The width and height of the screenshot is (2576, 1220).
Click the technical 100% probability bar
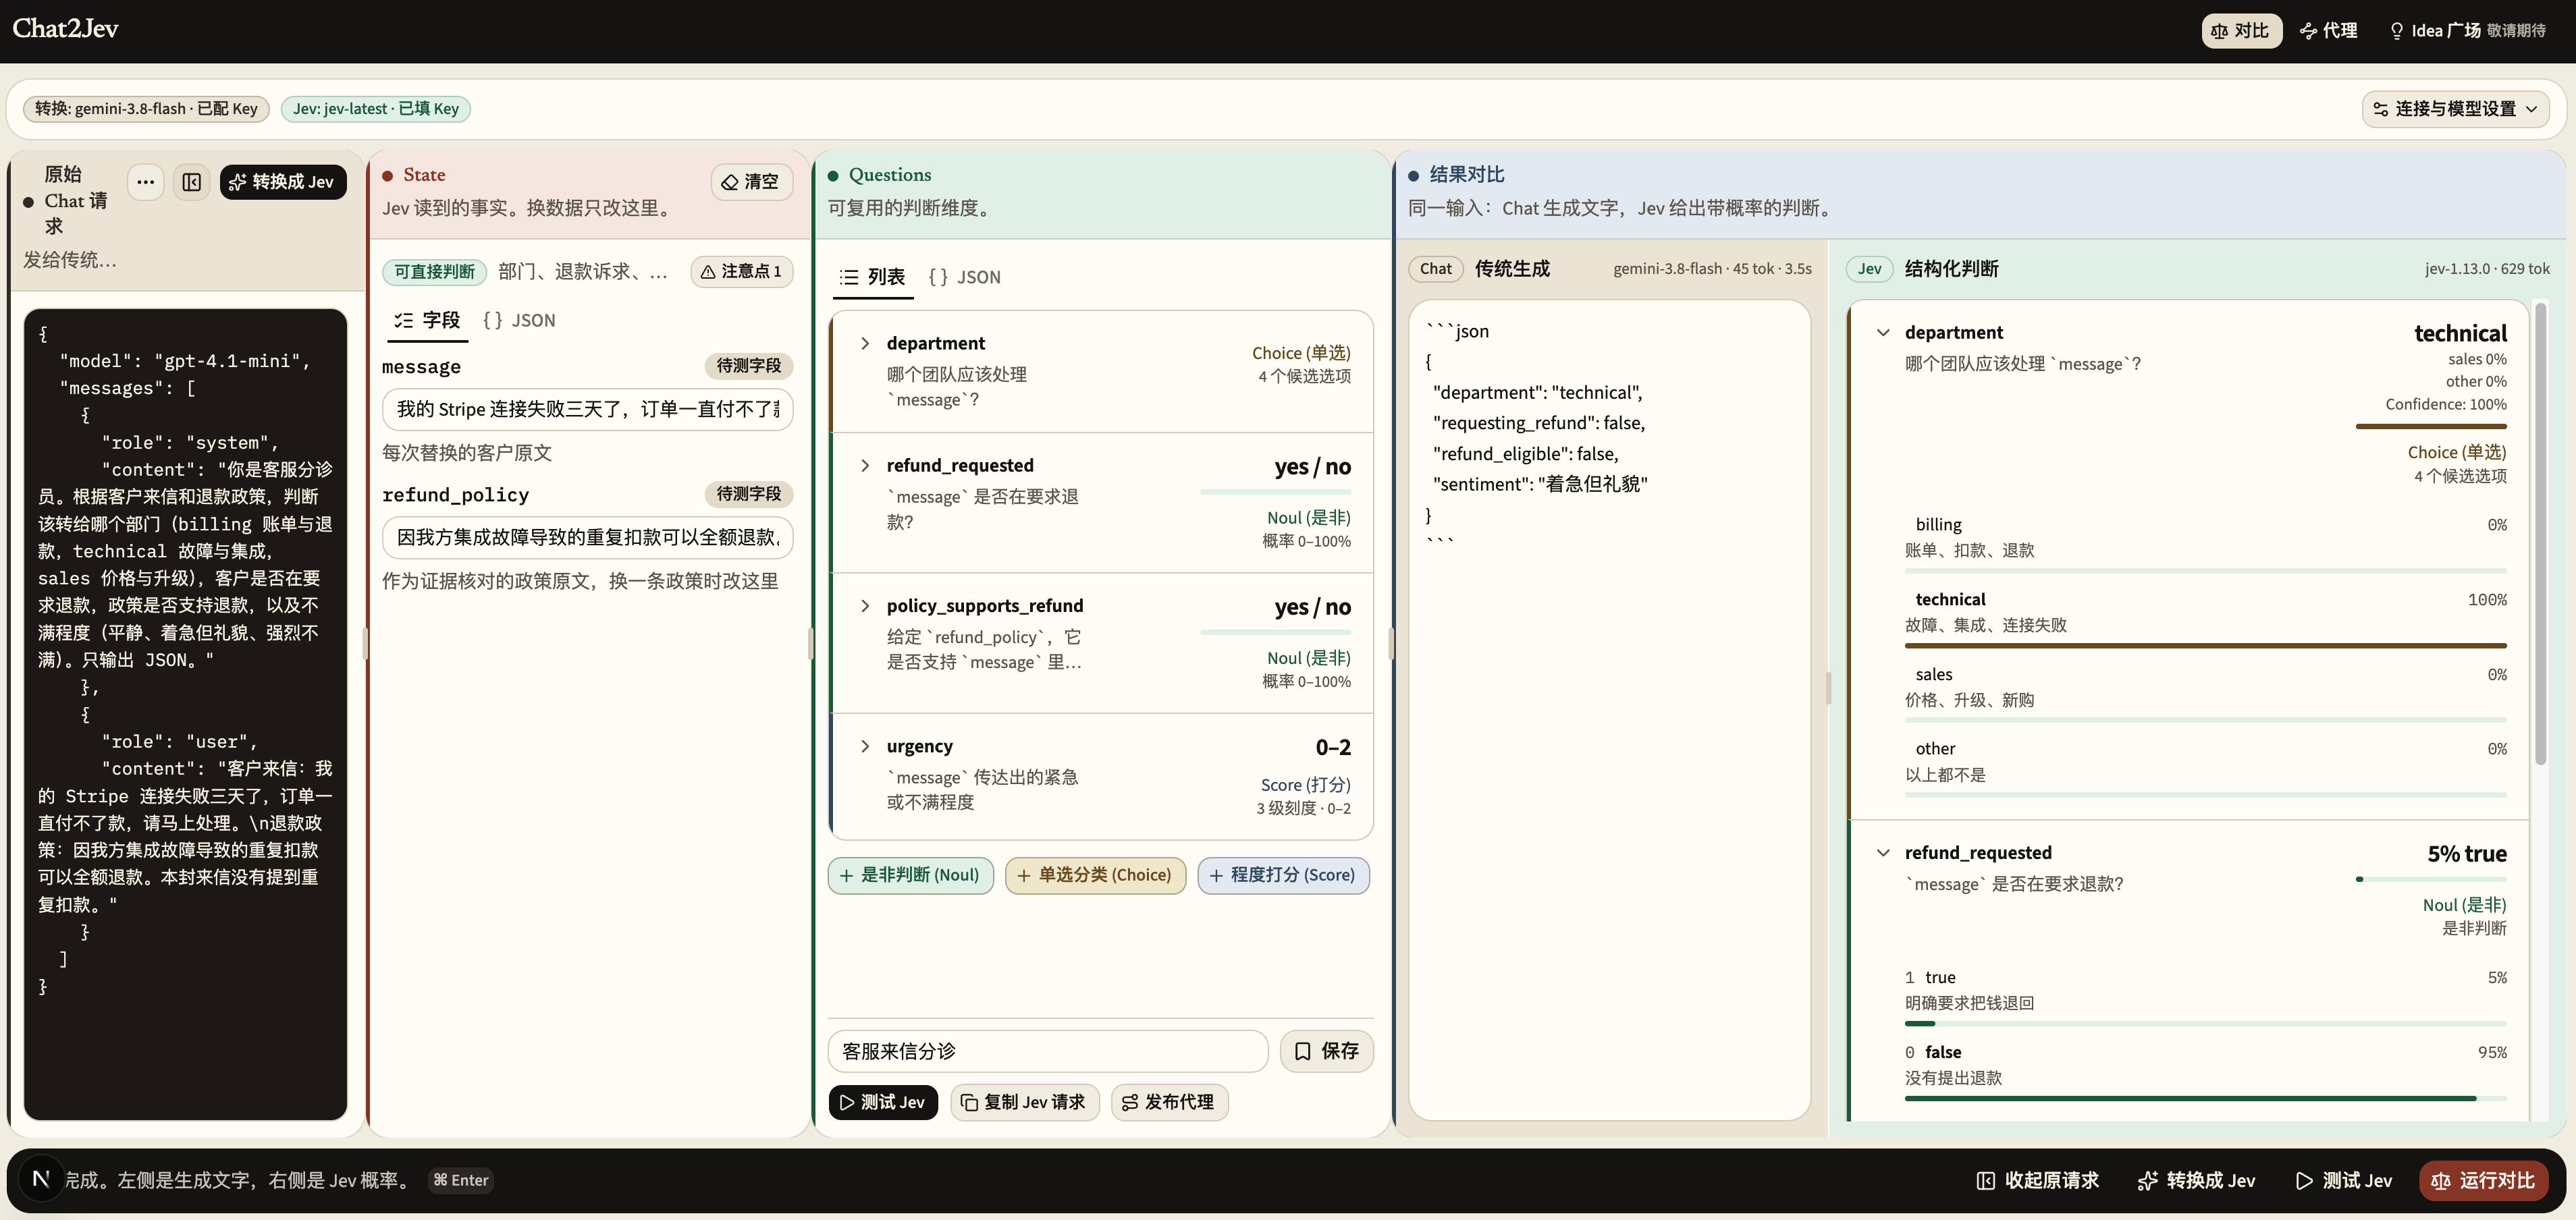2205,646
